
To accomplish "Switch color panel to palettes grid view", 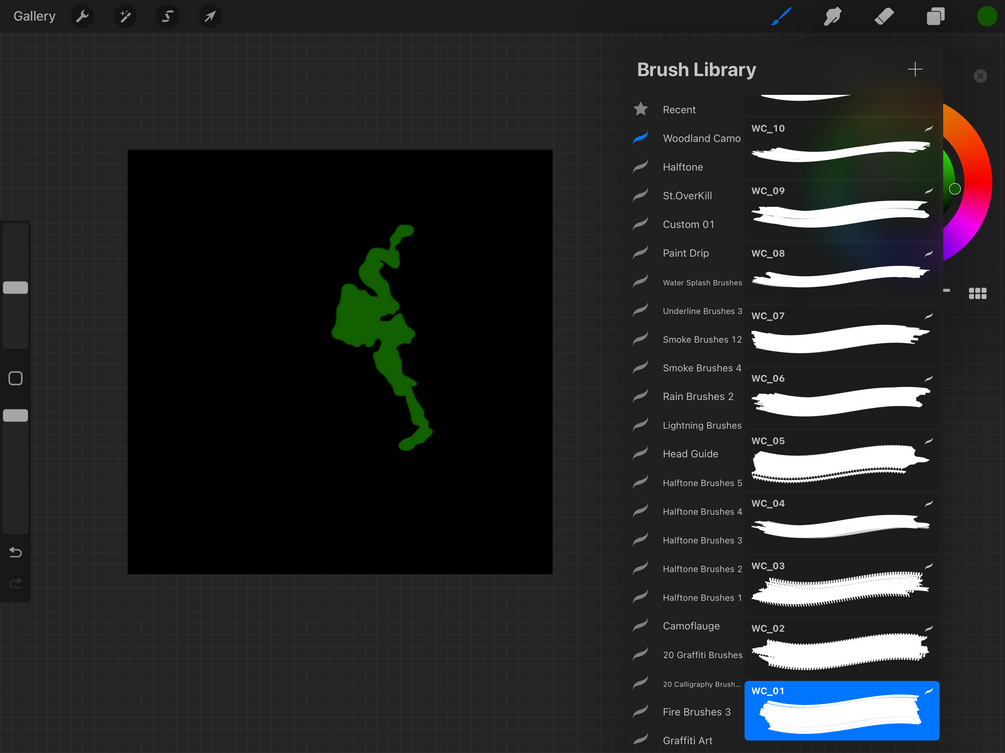I will click(977, 293).
